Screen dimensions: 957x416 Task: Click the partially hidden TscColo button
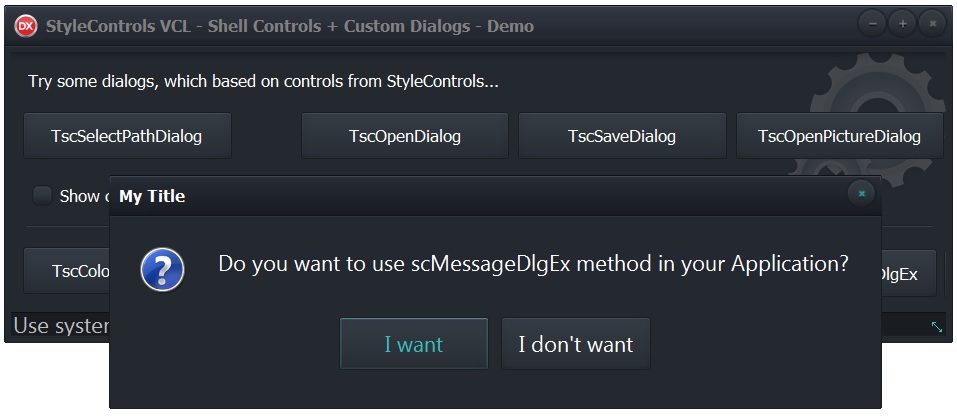pyautogui.click(x=67, y=271)
